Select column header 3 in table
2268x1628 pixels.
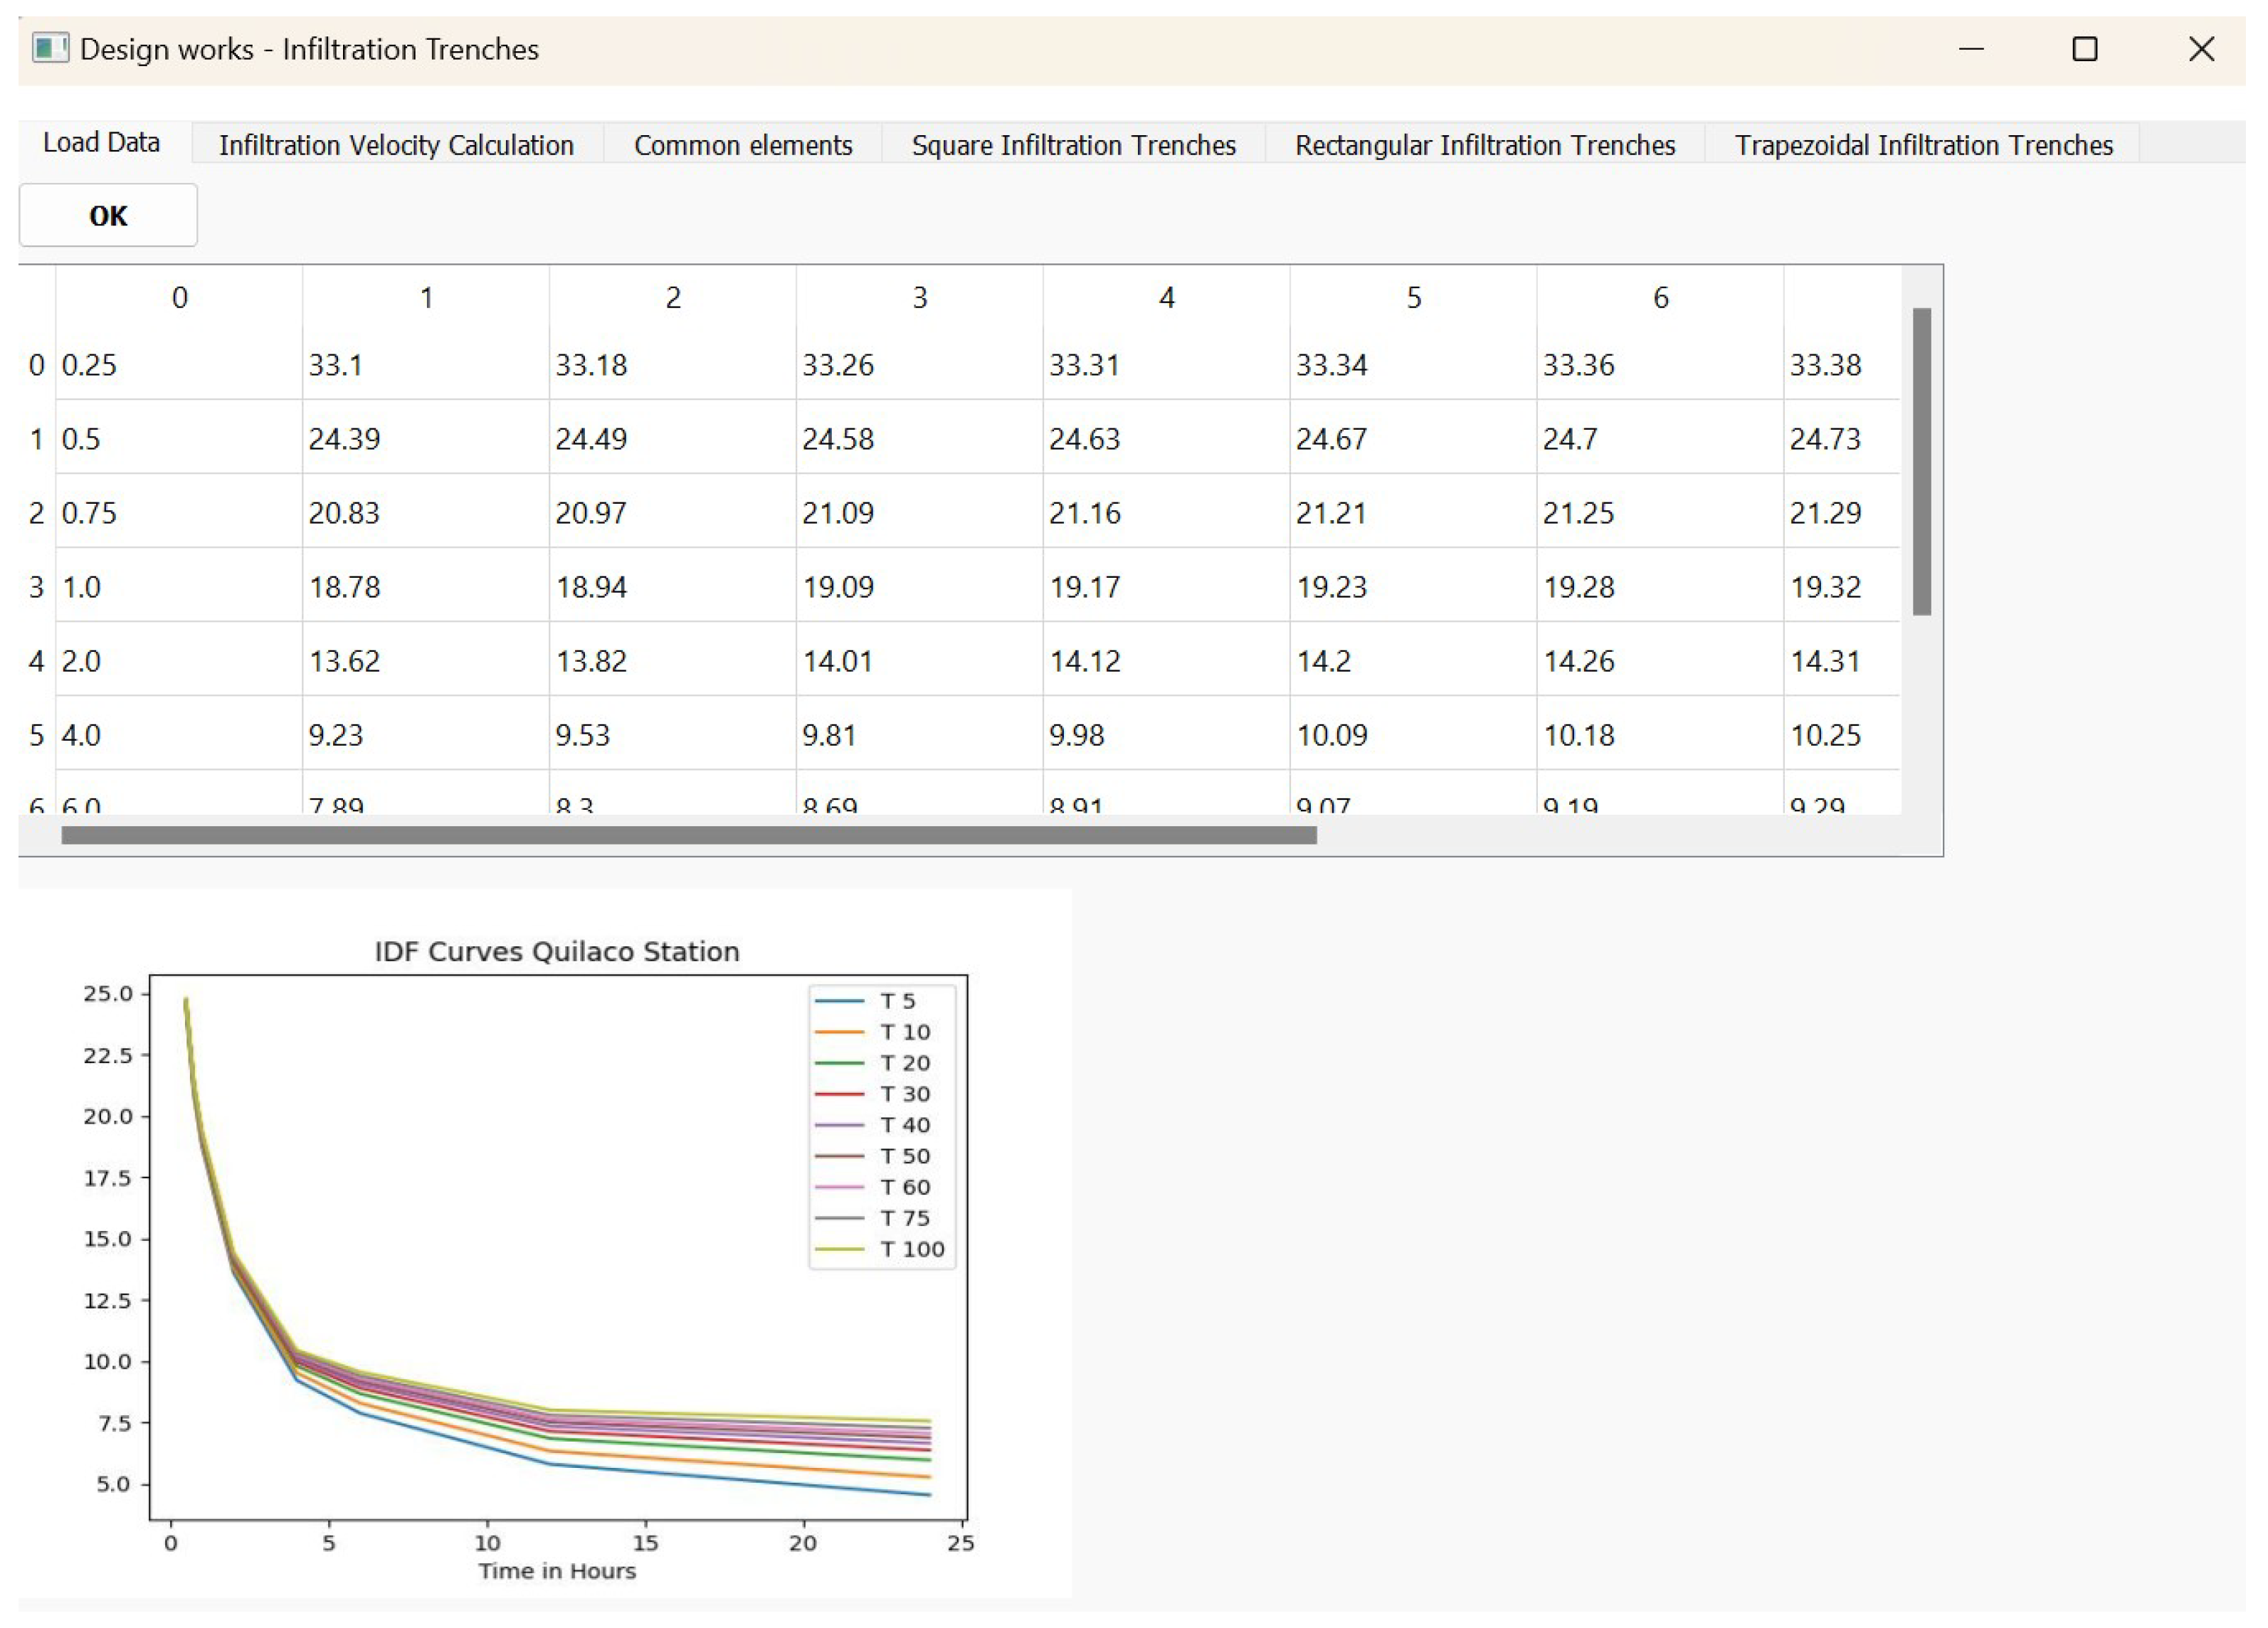[919, 297]
